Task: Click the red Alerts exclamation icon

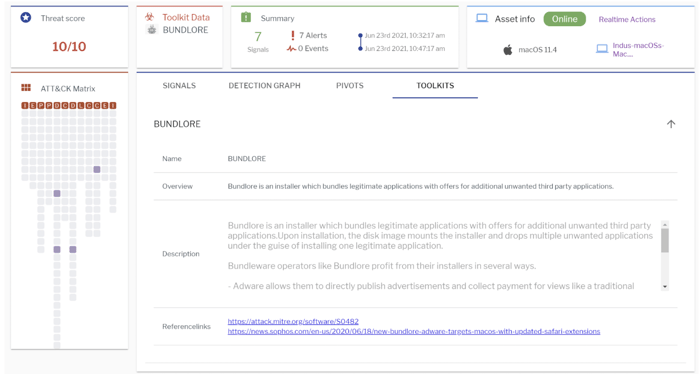Action: point(292,35)
